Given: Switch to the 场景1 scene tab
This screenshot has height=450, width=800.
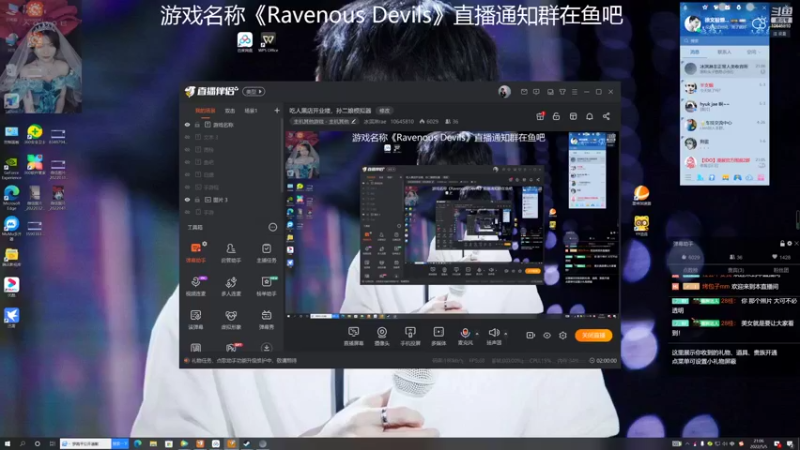Looking at the screenshot, I should click(251, 111).
